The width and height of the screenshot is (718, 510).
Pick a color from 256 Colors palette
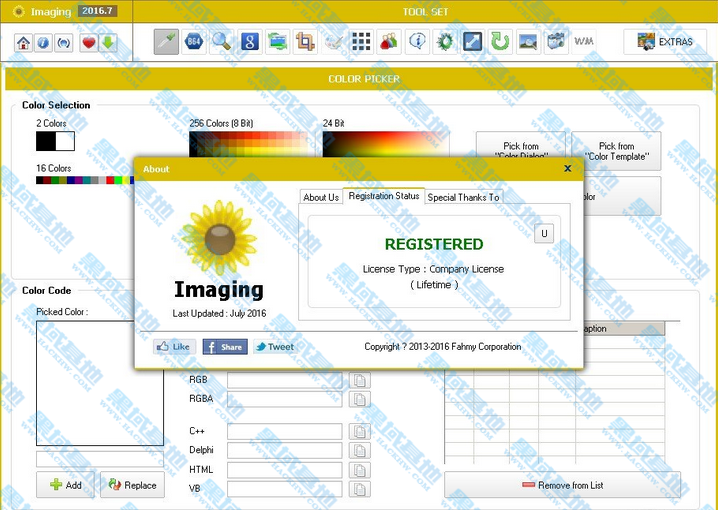(249, 145)
